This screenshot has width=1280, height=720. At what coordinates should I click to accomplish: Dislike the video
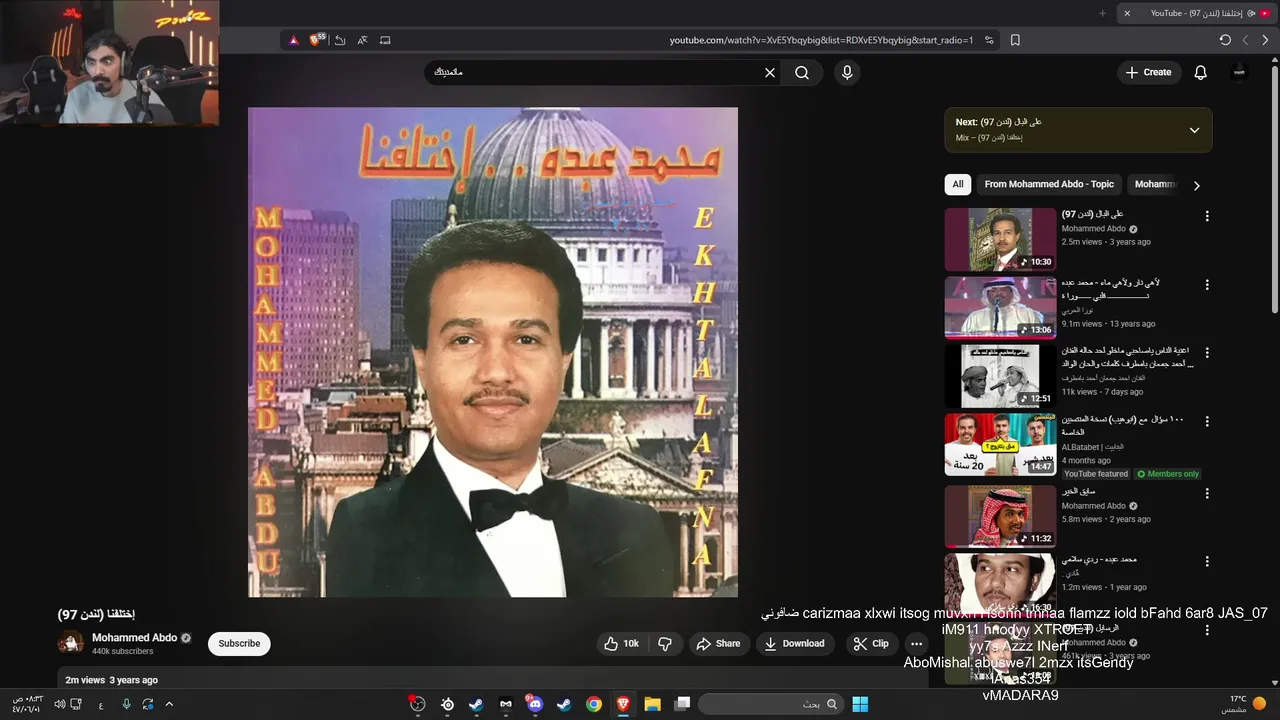point(665,643)
